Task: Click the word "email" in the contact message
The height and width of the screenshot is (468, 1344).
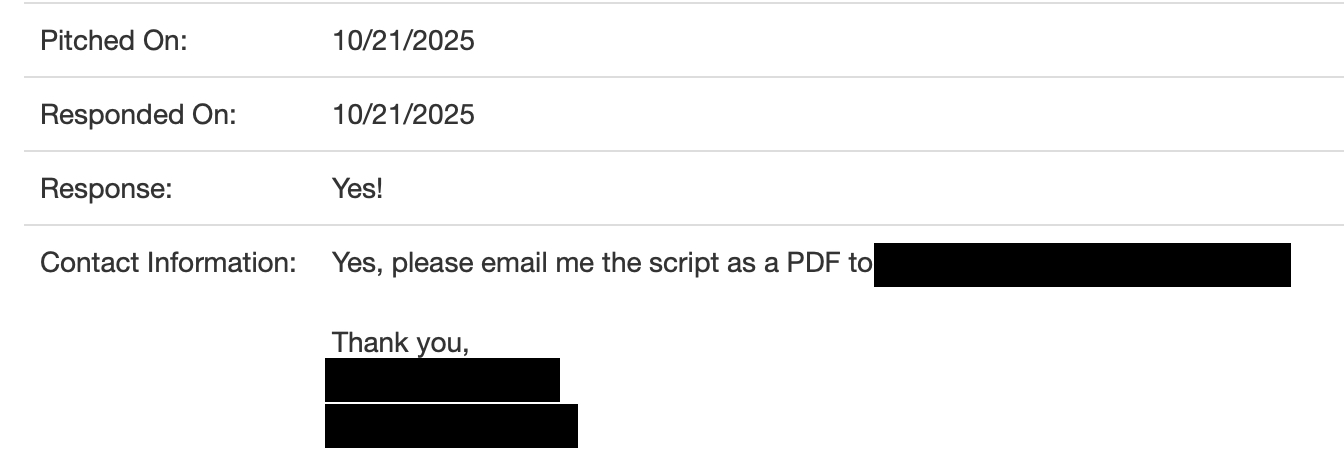Action: (x=513, y=264)
